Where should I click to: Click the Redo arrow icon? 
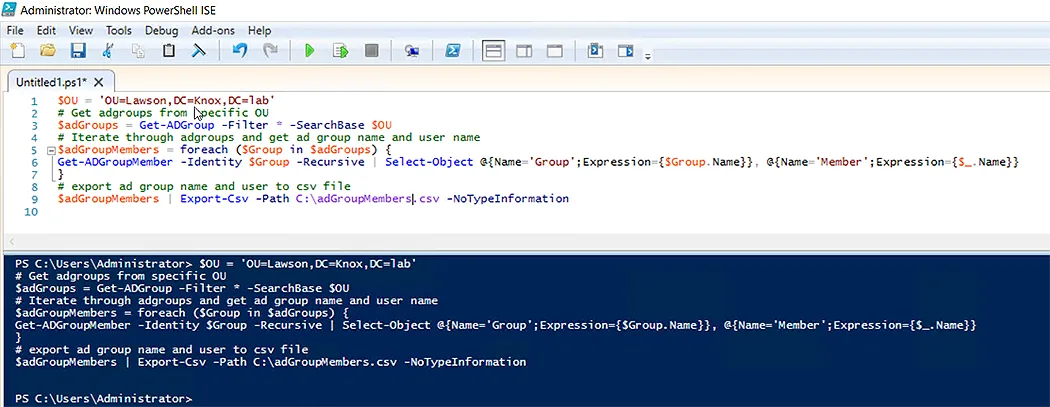(x=270, y=51)
